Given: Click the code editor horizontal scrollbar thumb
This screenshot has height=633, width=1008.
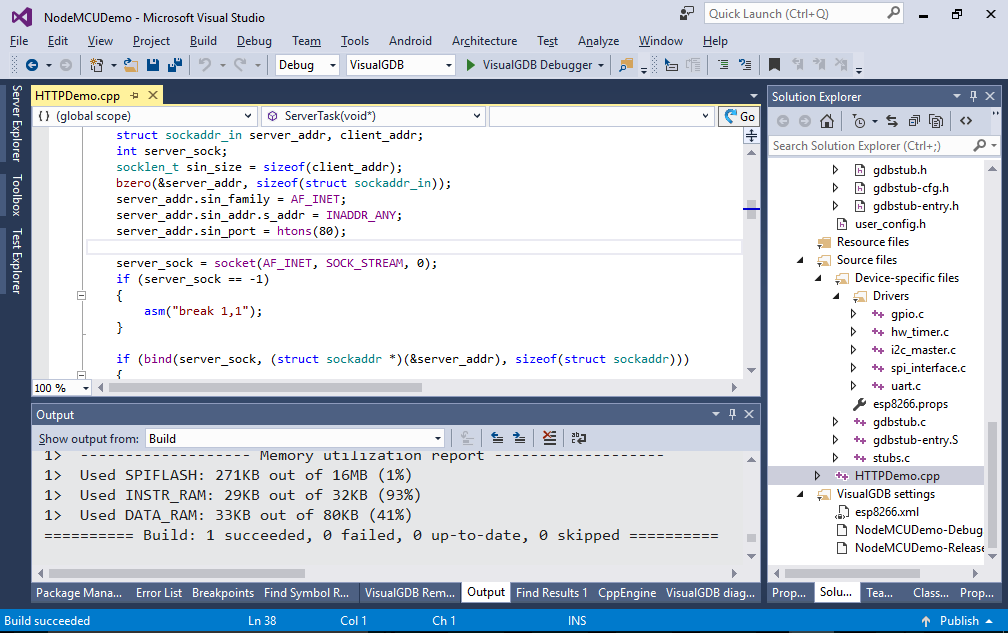Looking at the screenshot, I should click(x=265, y=388).
